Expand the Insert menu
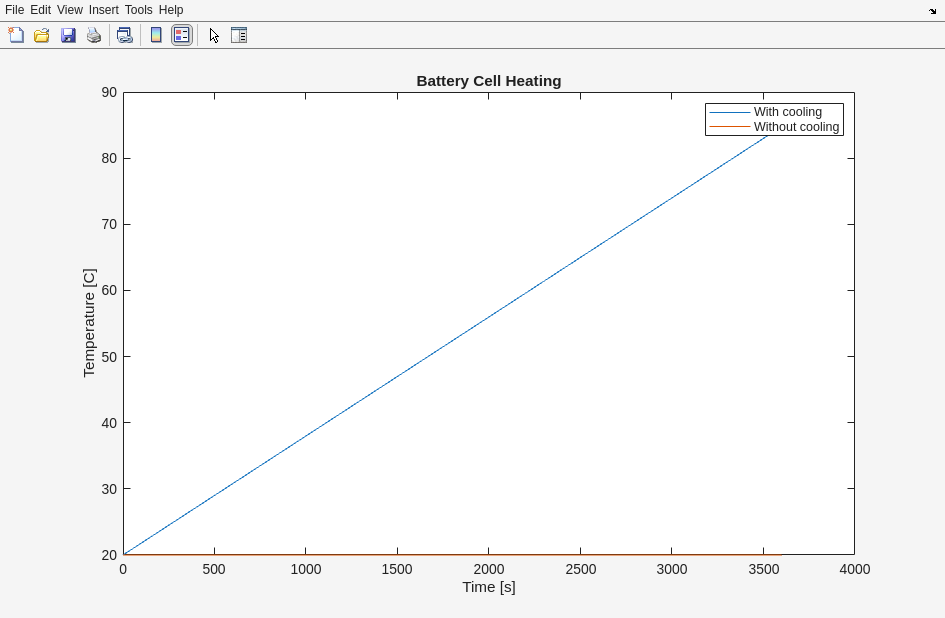945x618 pixels. click(x=103, y=10)
